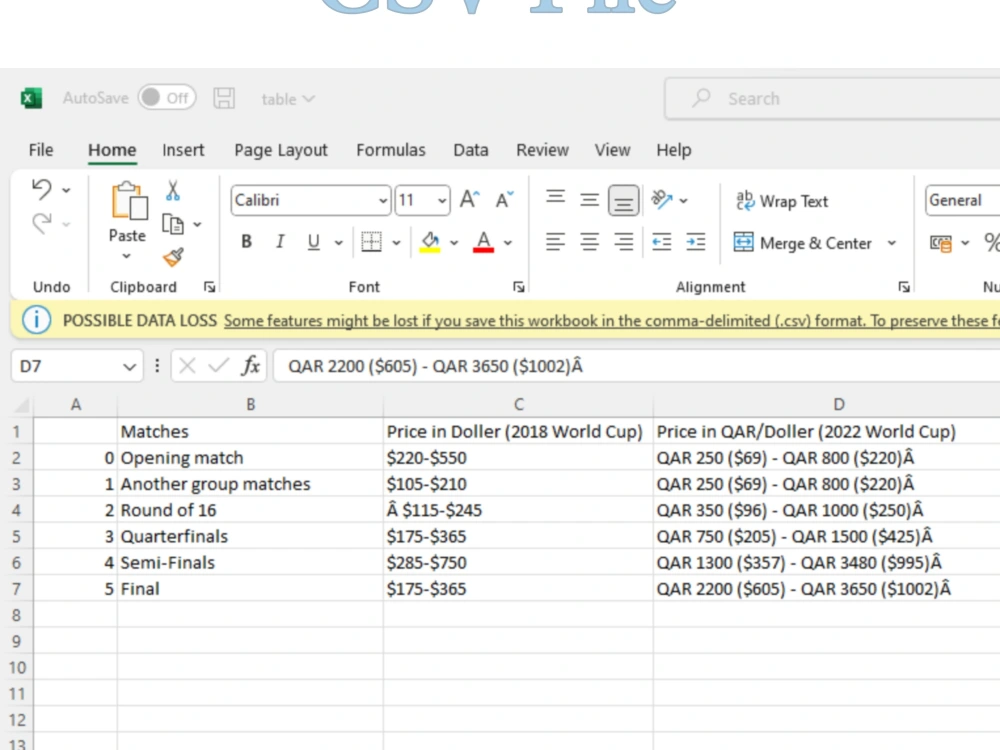Image resolution: width=1000 pixels, height=750 pixels.
Task: Click the Cancel X in formula bar
Action: tap(187, 365)
